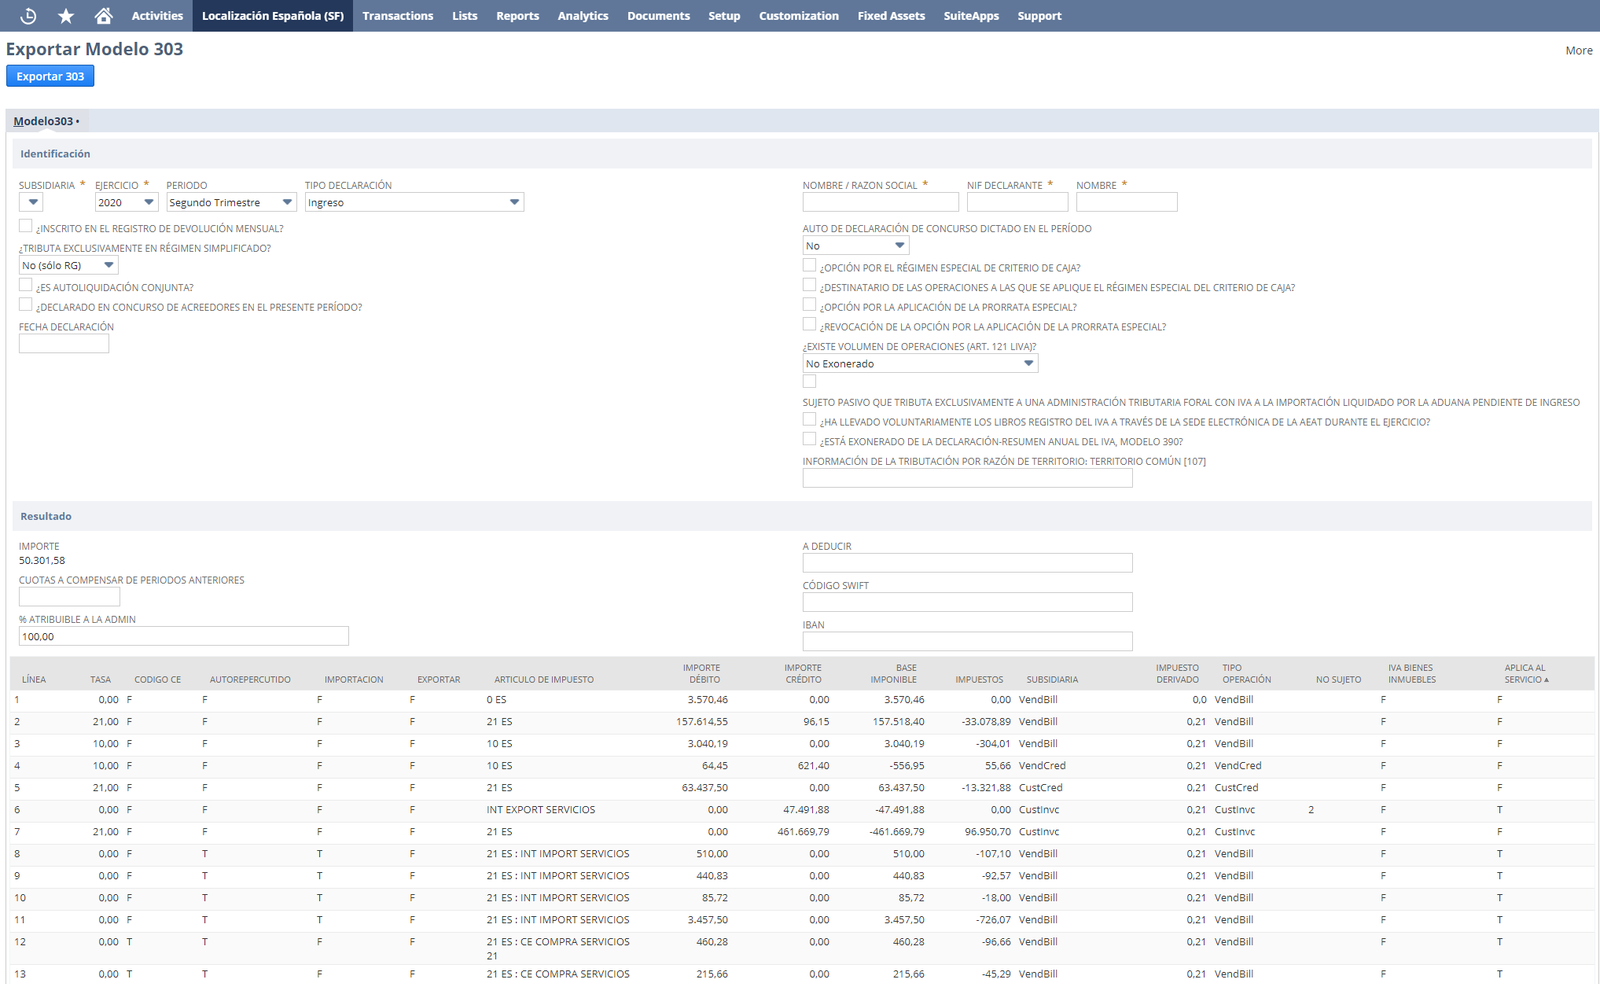Viewport: 1600px width, 984px height.
Task: Toggle Revocación de la opción Prorrata Especial
Action: click(809, 324)
